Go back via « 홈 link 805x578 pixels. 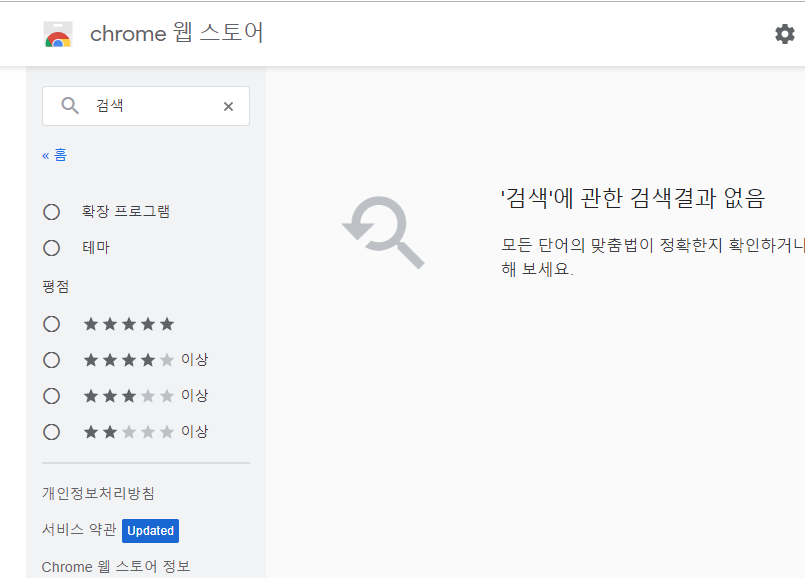pyautogui.click(x=54, y=155)
